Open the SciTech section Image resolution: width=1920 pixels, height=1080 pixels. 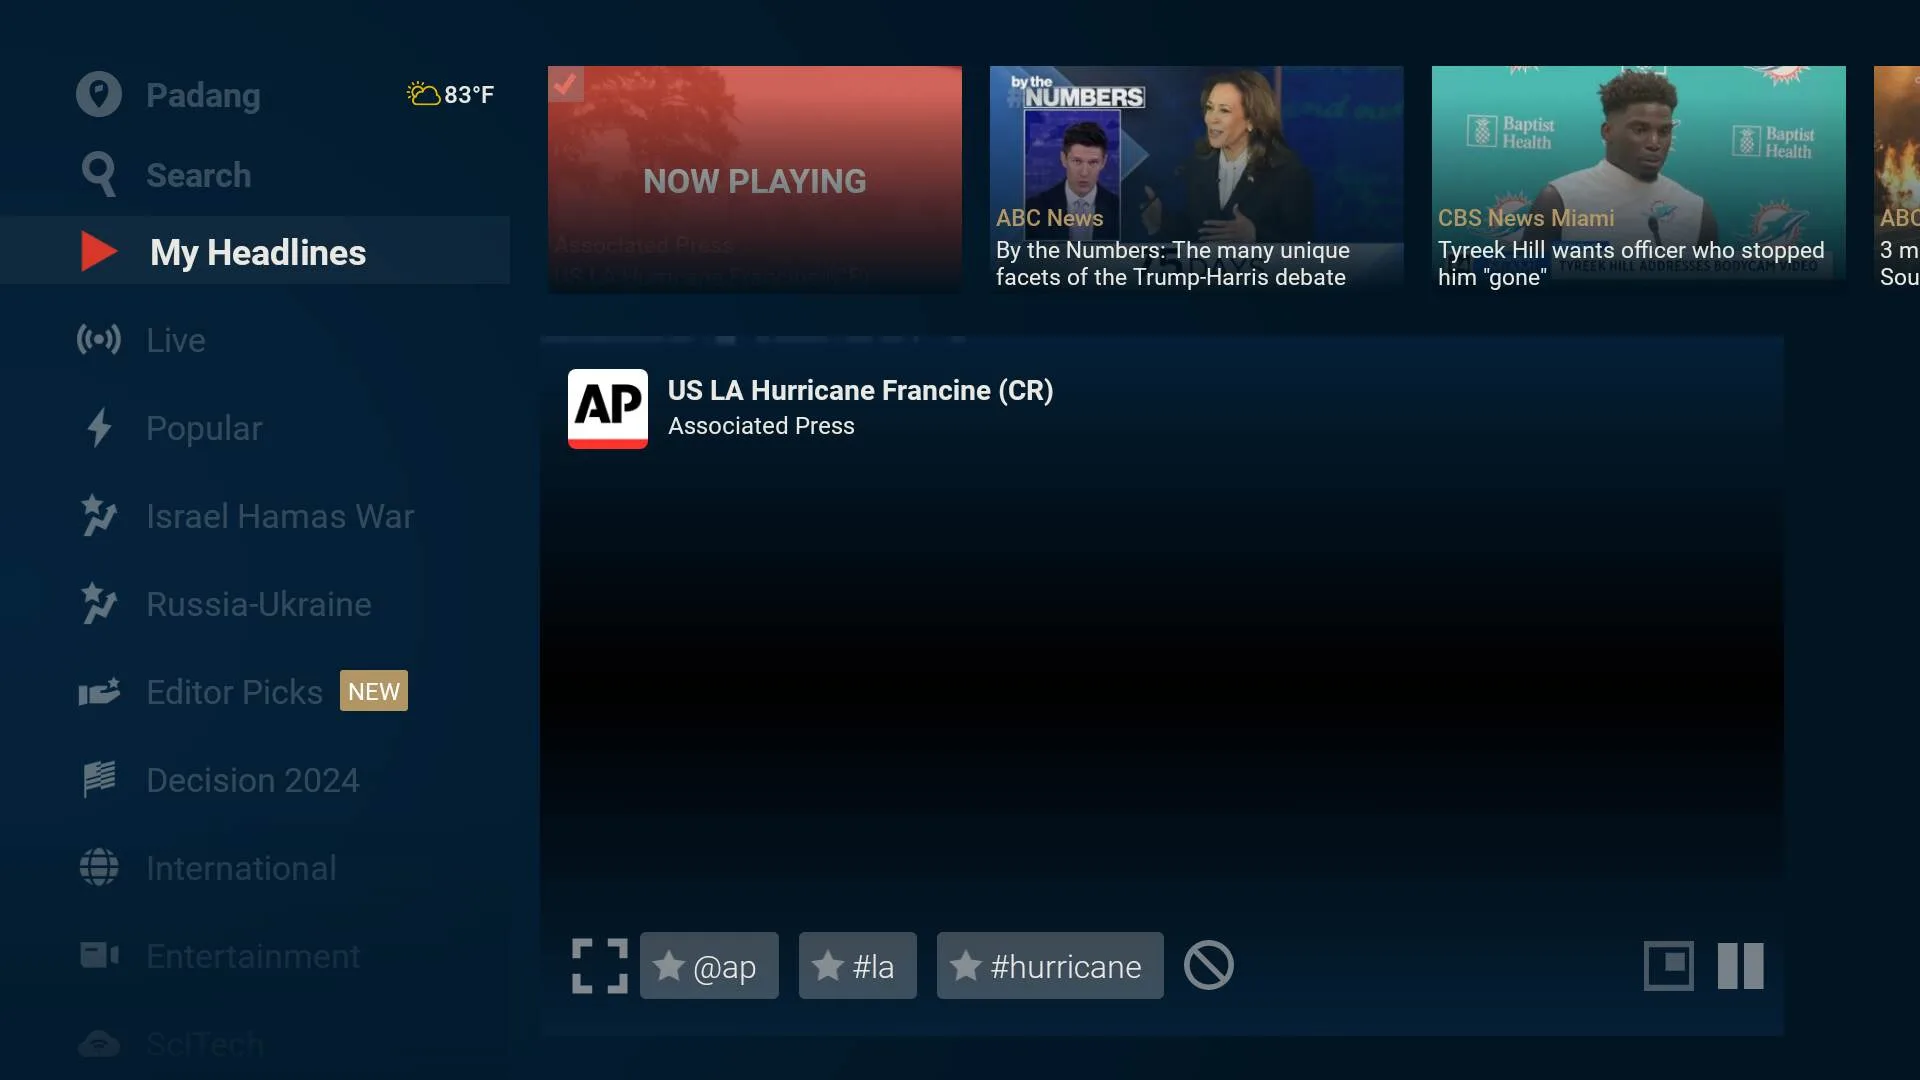pos(255,1043)
